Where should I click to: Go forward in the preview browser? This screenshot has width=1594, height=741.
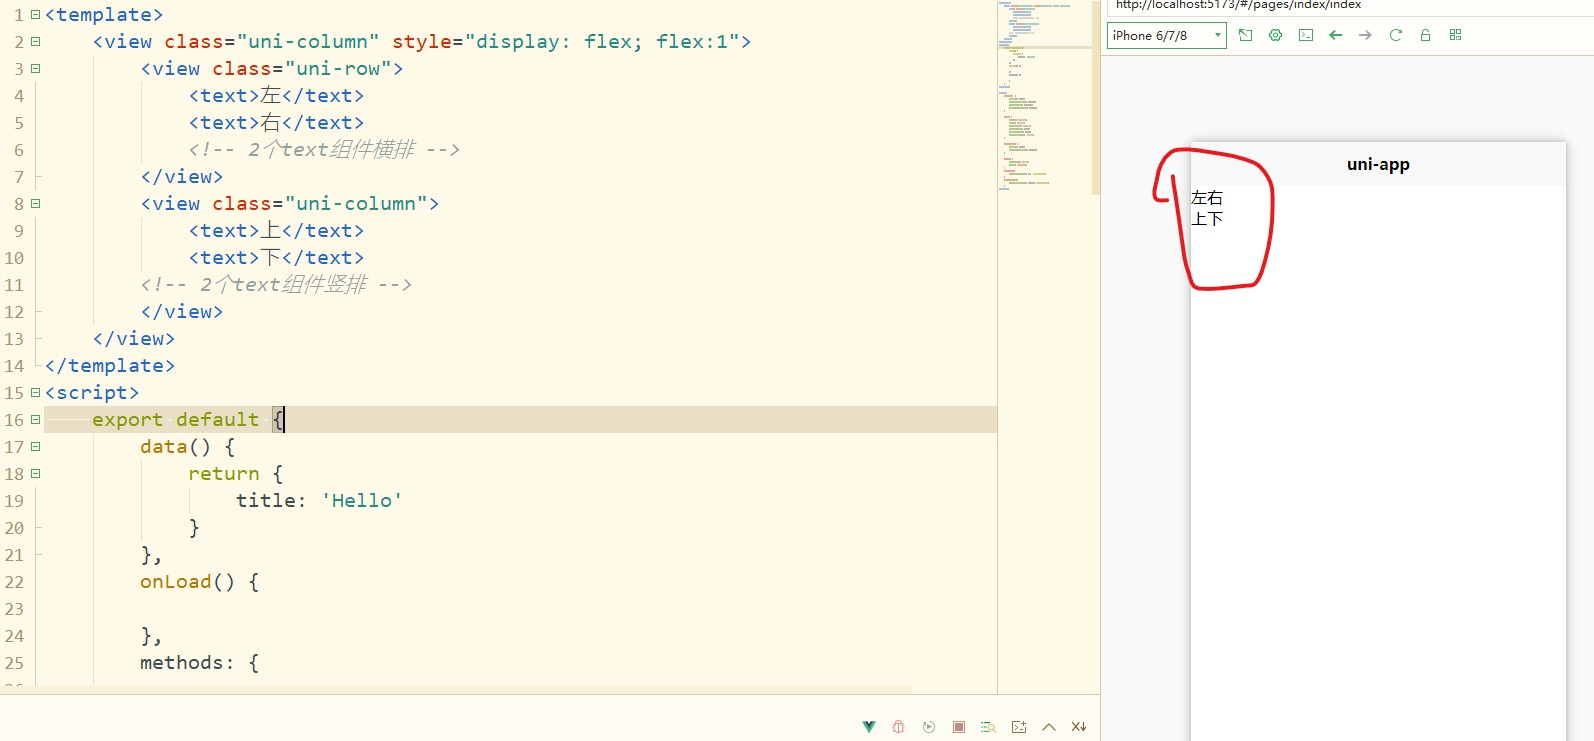pos(1365,35)
